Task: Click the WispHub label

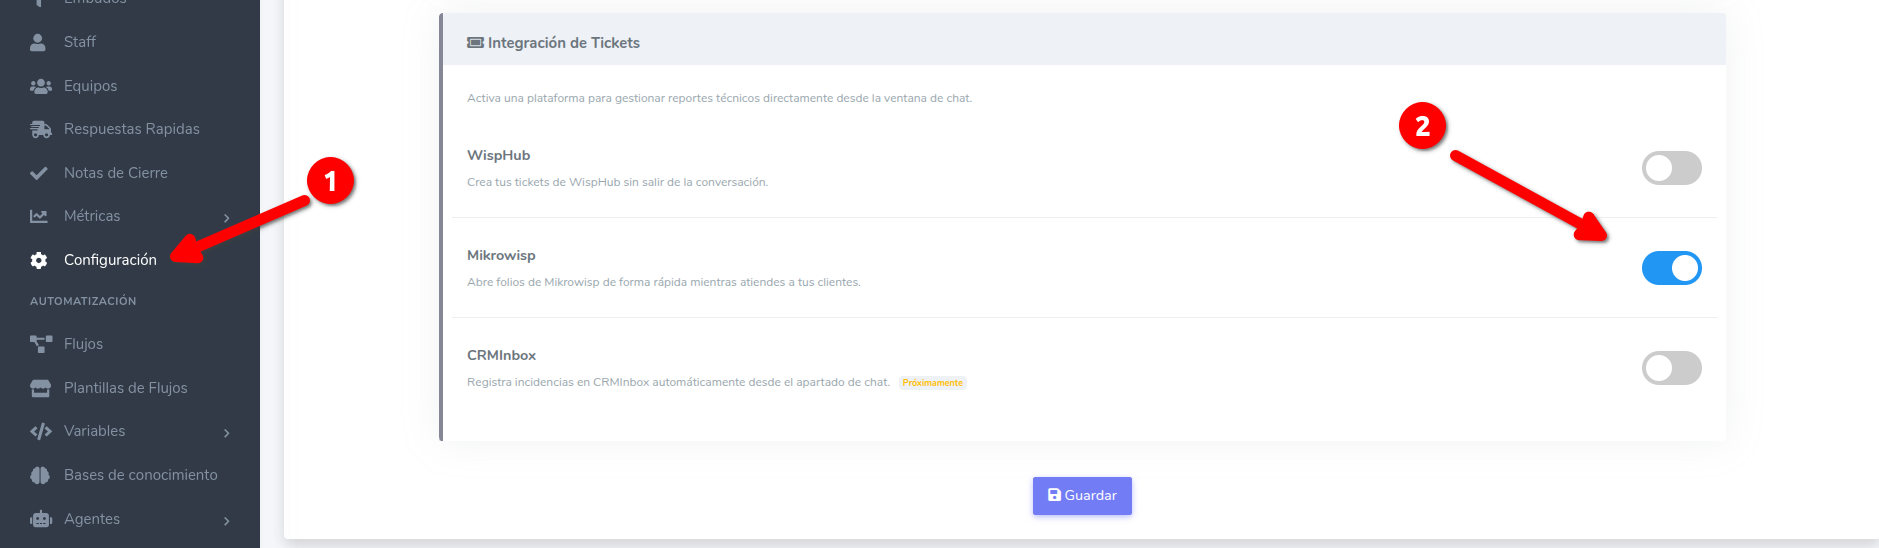Action: (499, 155)
